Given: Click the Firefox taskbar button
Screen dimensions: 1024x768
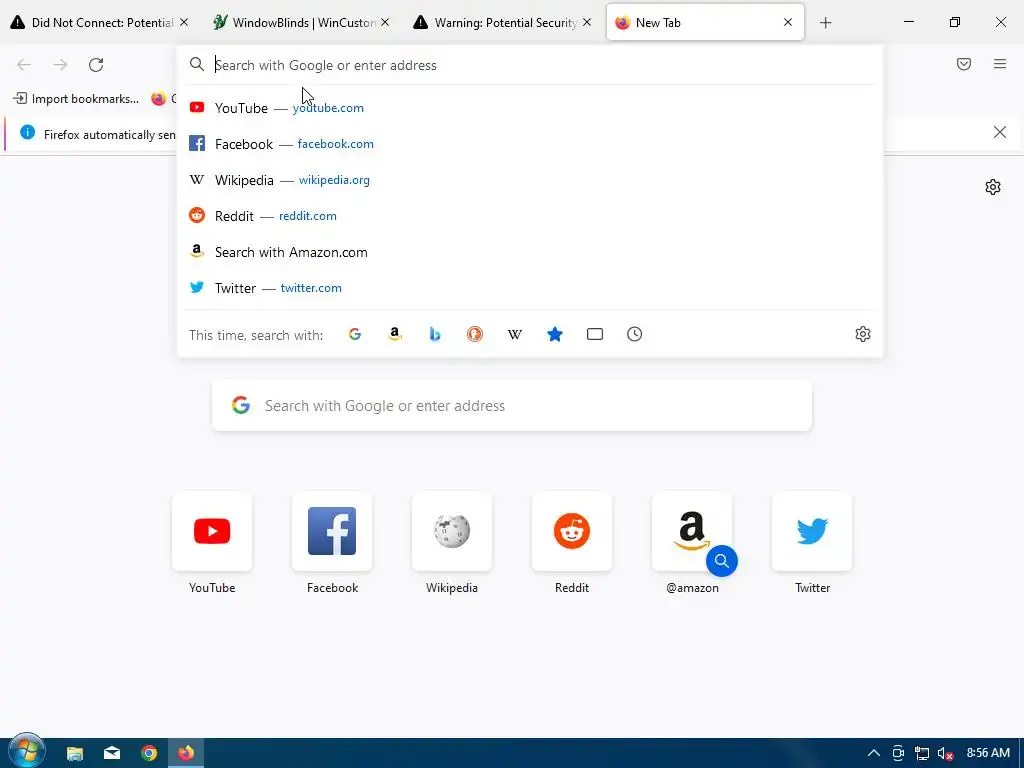Looking at the screenshot, I should (x=186, y=753).
